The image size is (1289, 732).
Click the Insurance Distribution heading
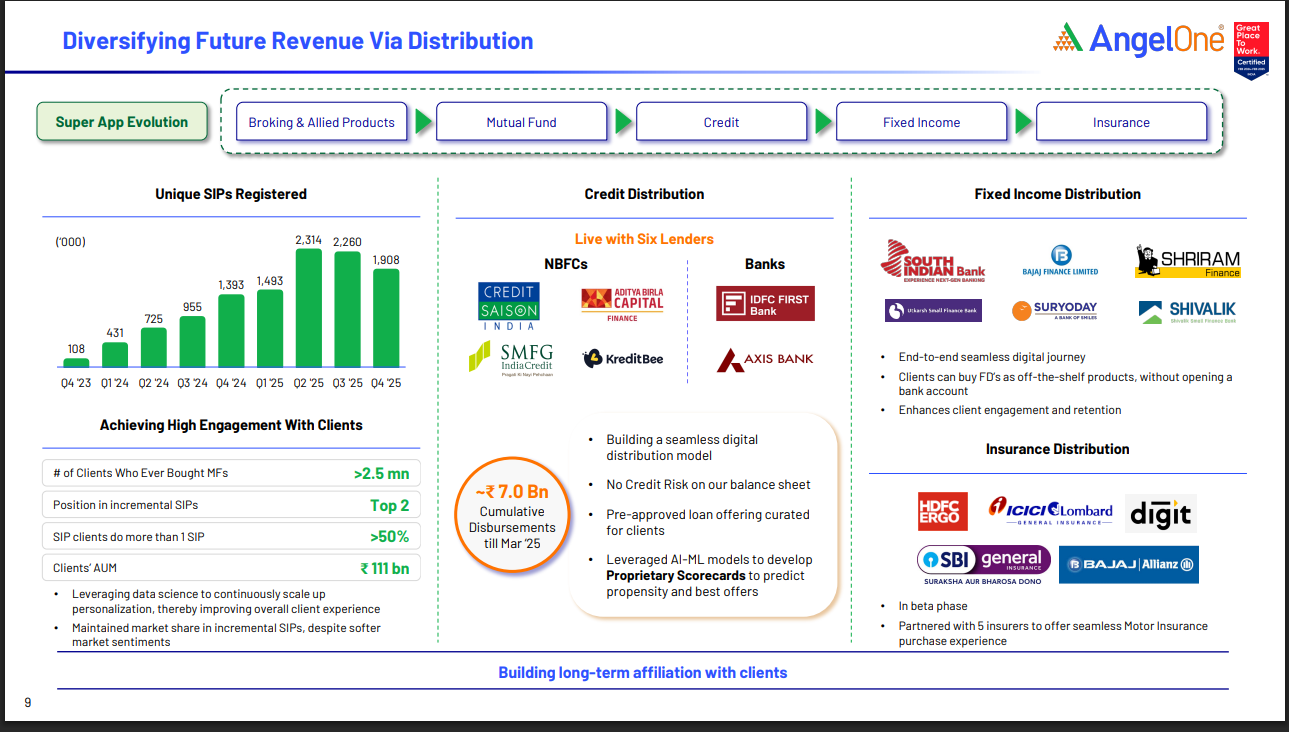pos(1058,449)
